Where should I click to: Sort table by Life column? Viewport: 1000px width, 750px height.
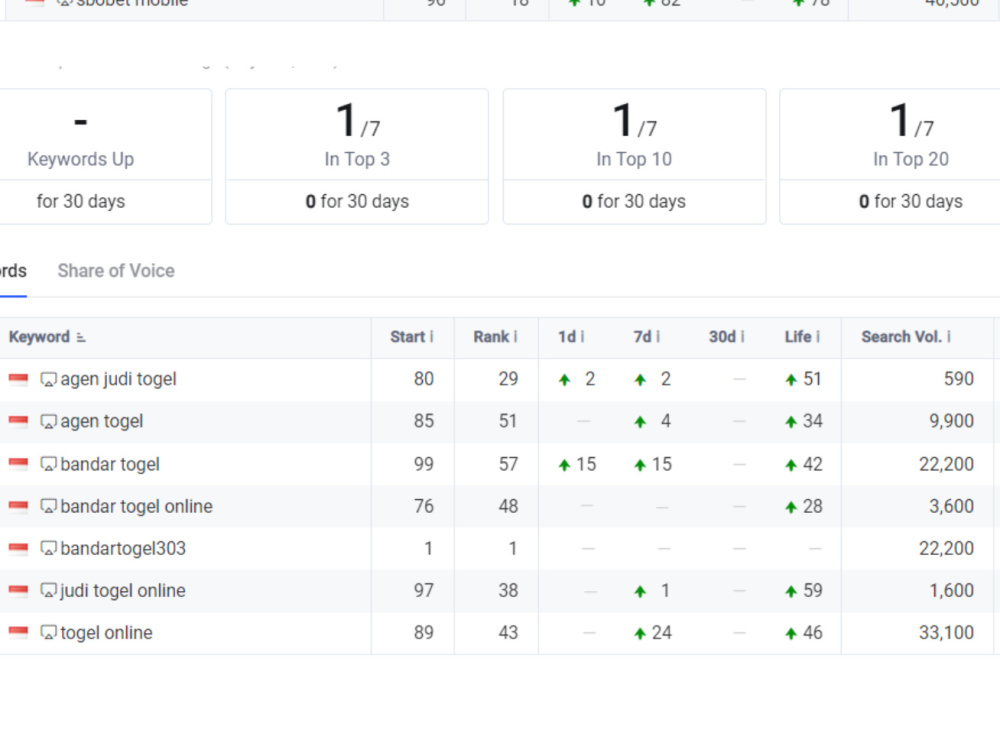[798, 337]
